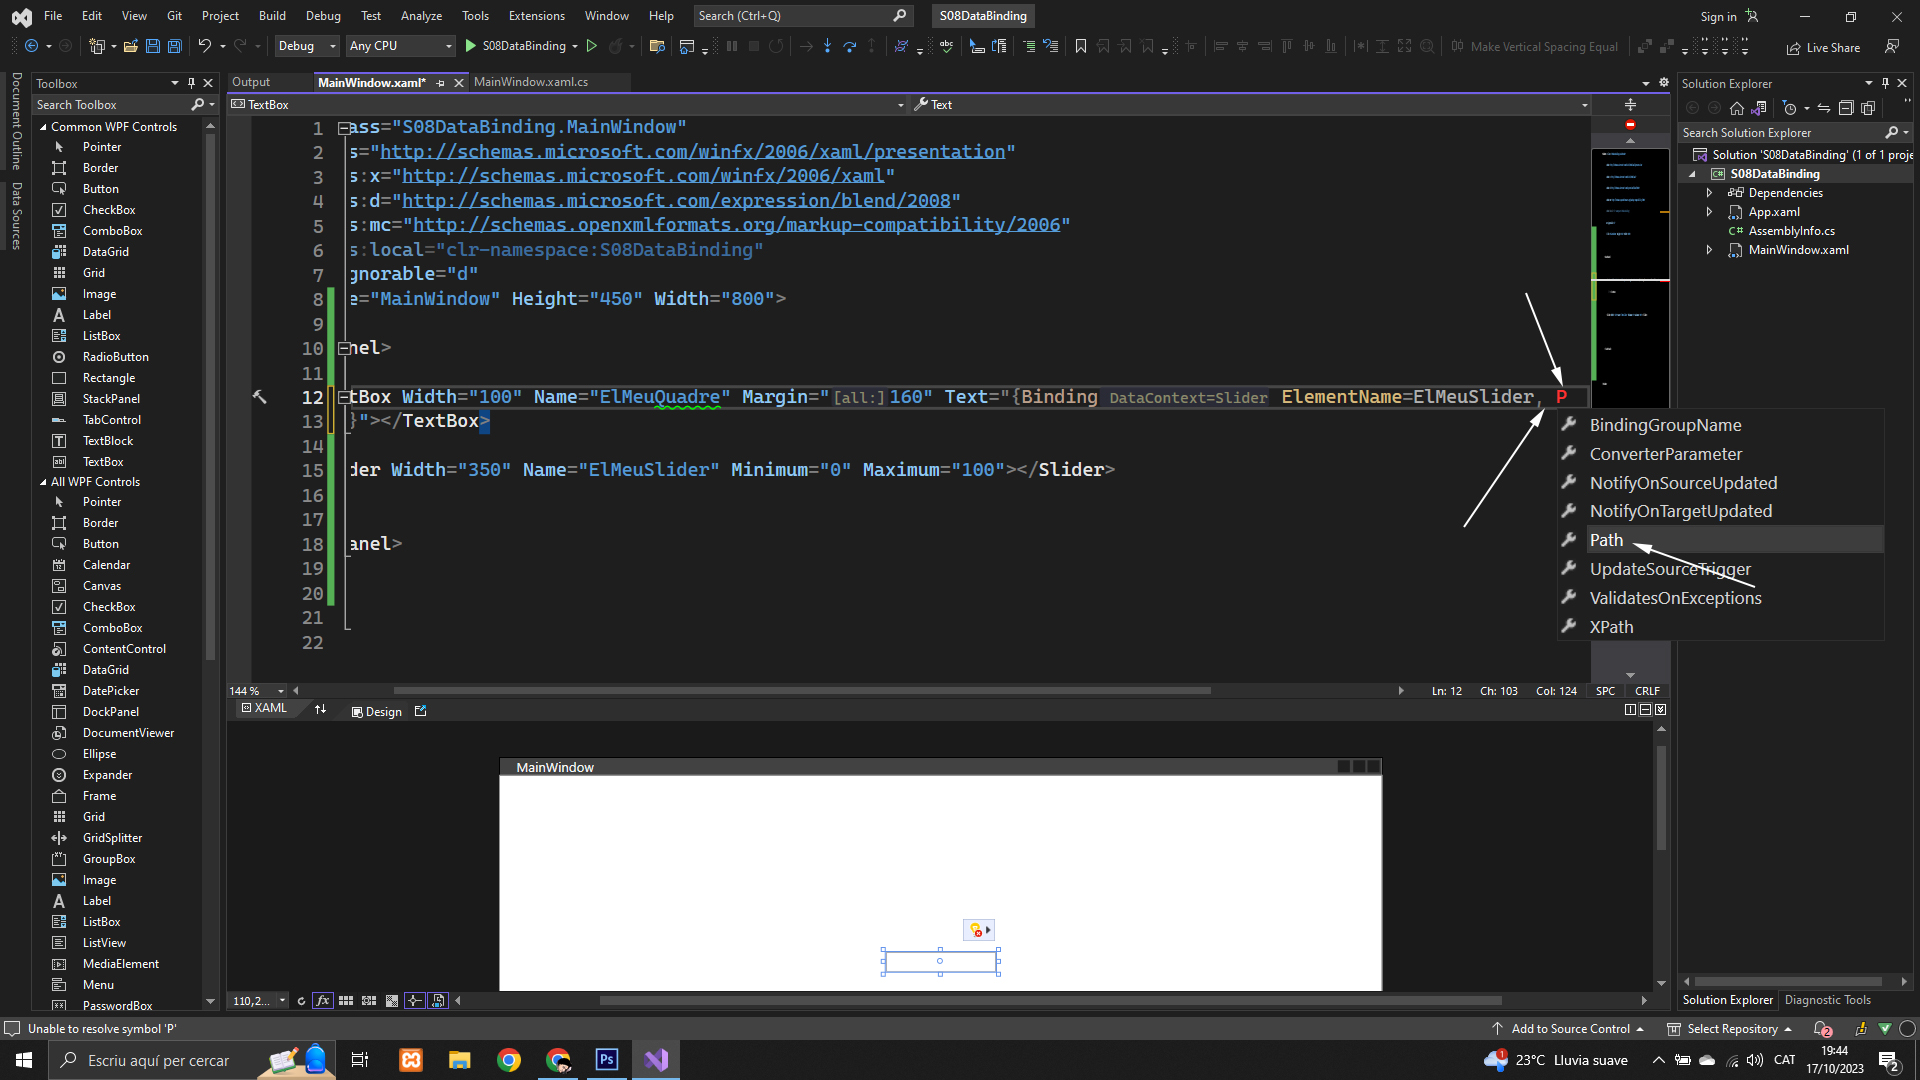Click the green Start debugging play icon
This screenshot has height=1080, width=1920.
pos(470,46)
